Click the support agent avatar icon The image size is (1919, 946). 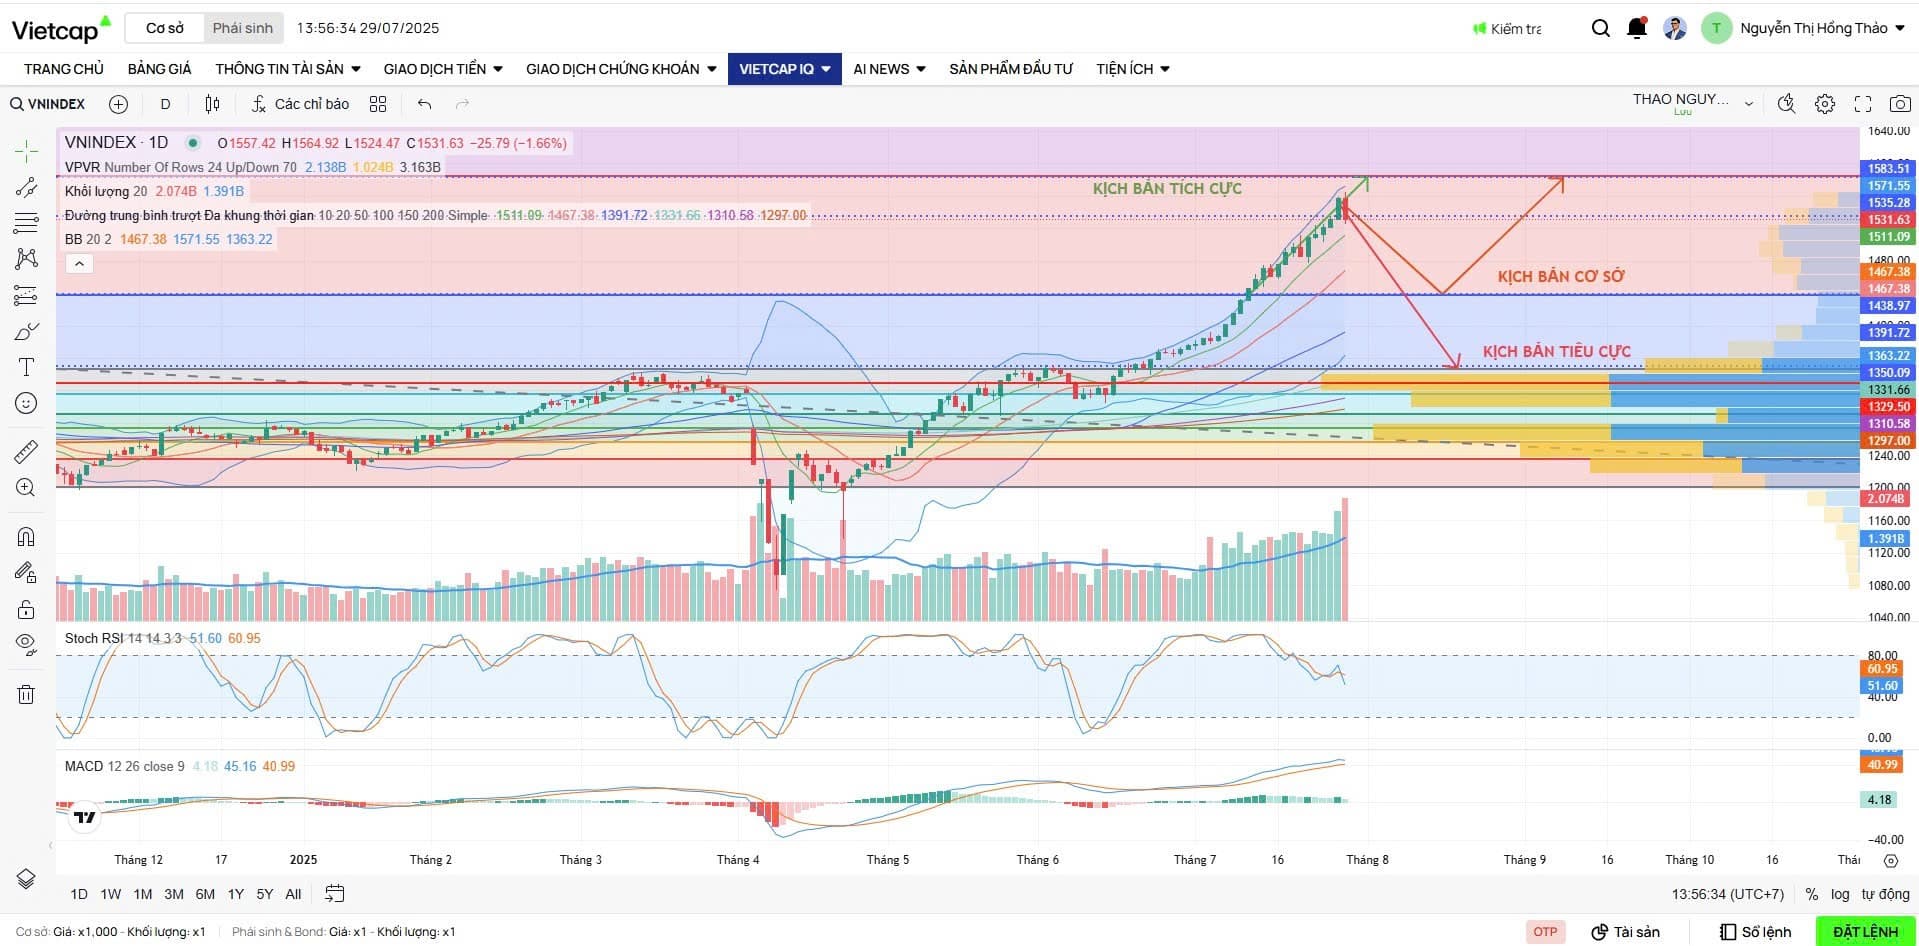1675,28
